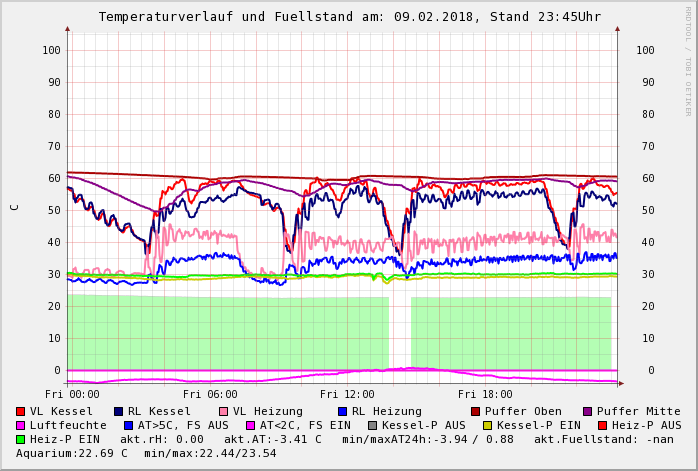Click the AT<2C, FS EIN swatch

tap(252, 425)
